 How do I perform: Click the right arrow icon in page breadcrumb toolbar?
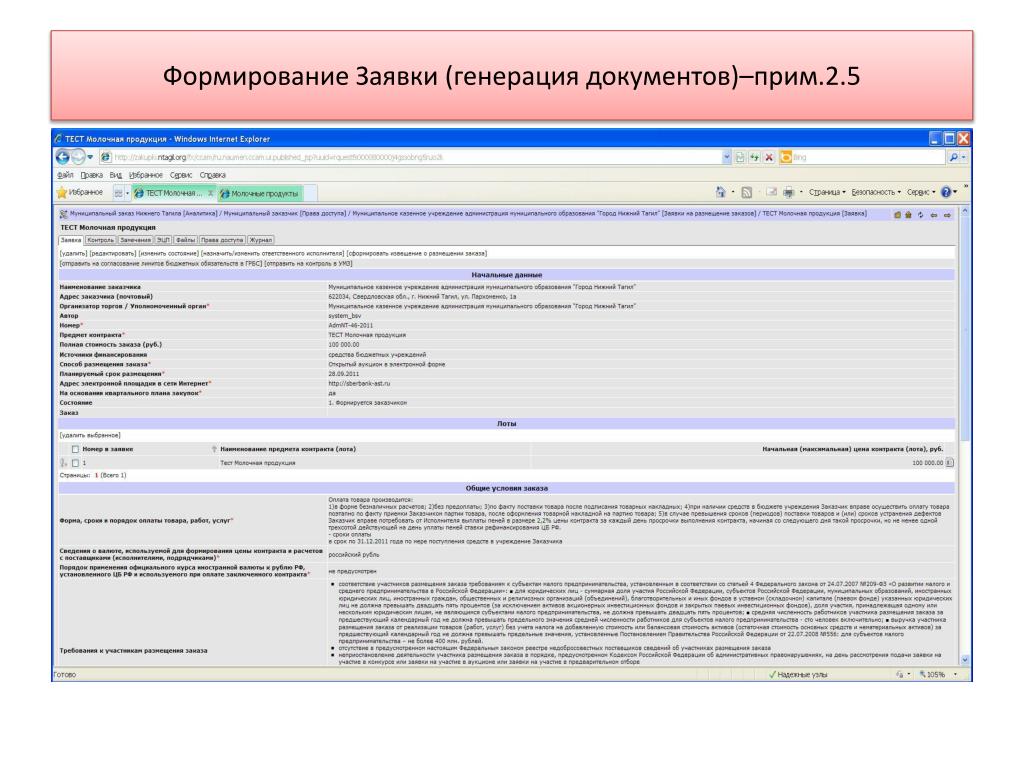point(947,215)
